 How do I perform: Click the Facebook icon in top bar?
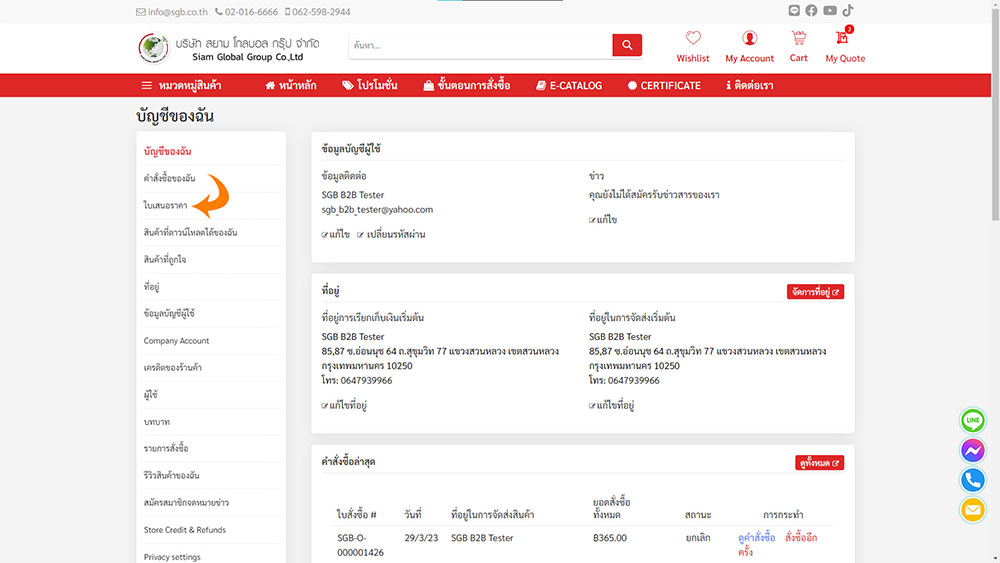pos(811,11)
